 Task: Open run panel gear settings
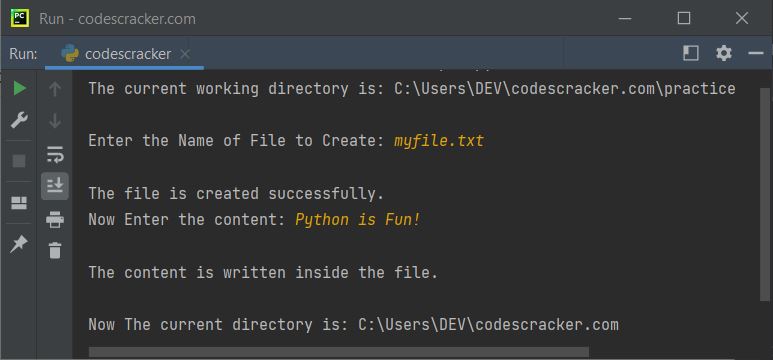(x=724, y=53)
